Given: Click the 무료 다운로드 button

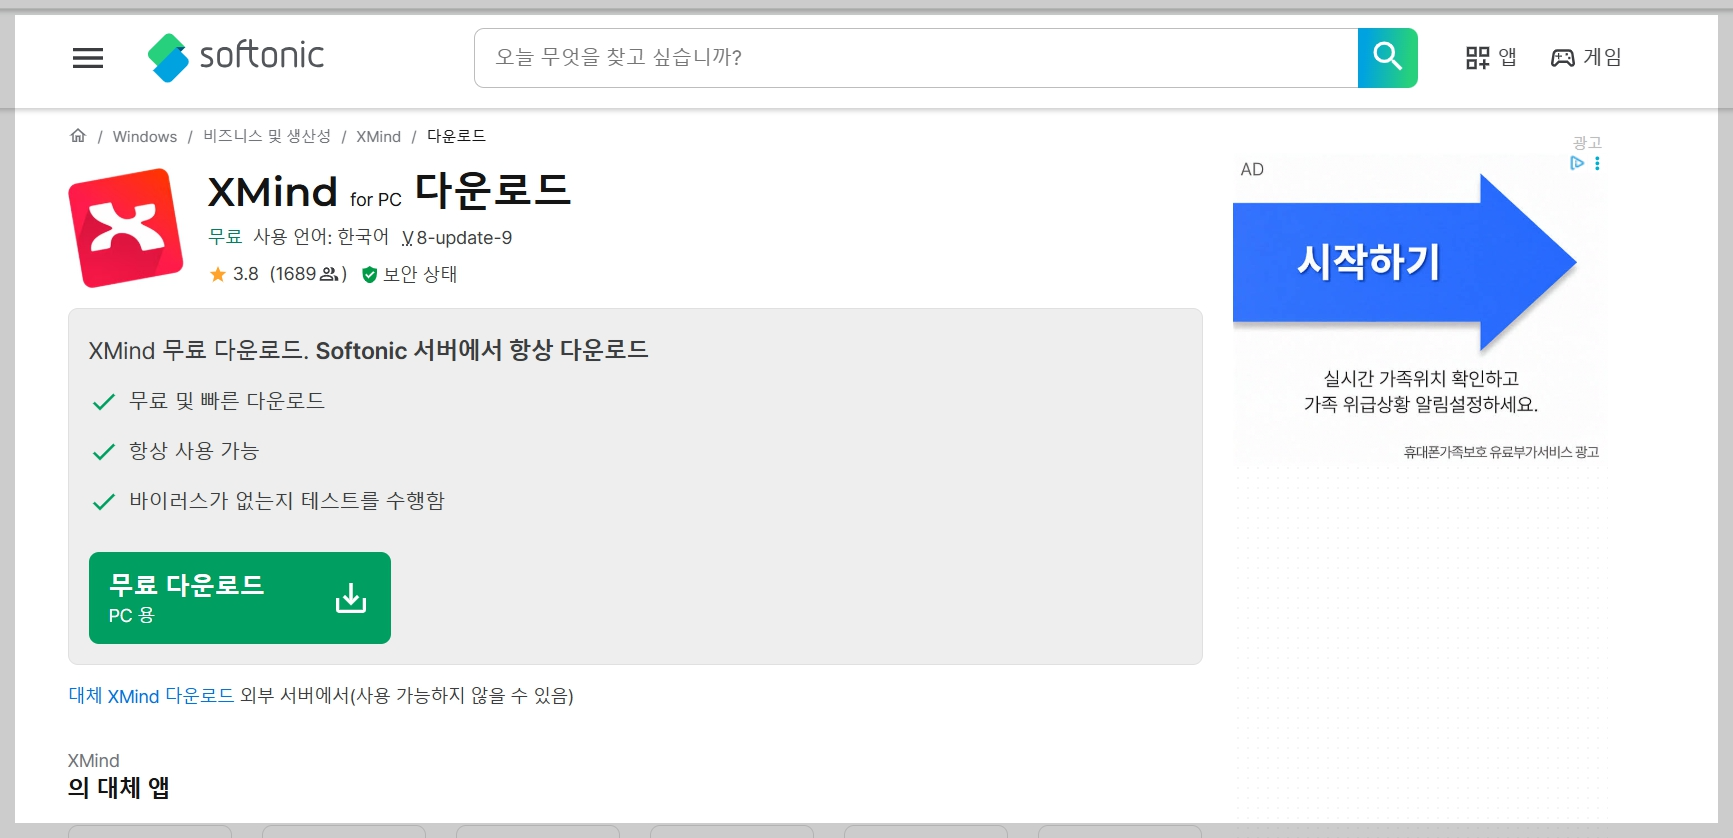Looking at the screenshot, I should click(240, 598).
